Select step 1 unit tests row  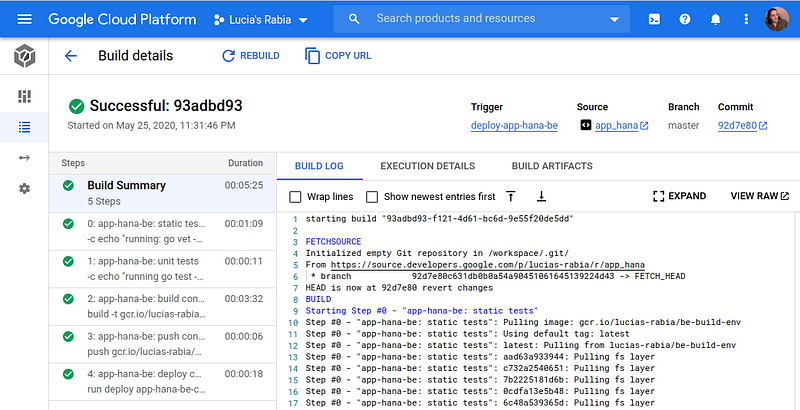point(162,269)
